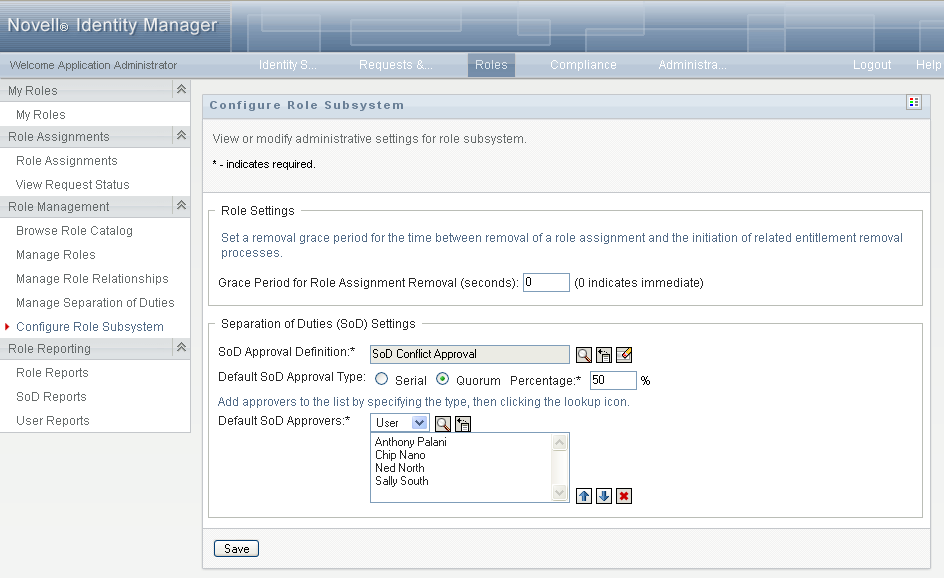The height and width of the screenshot is (578, 944).
Task: Select Serial approval type radio button
Action: click(381, 380)
